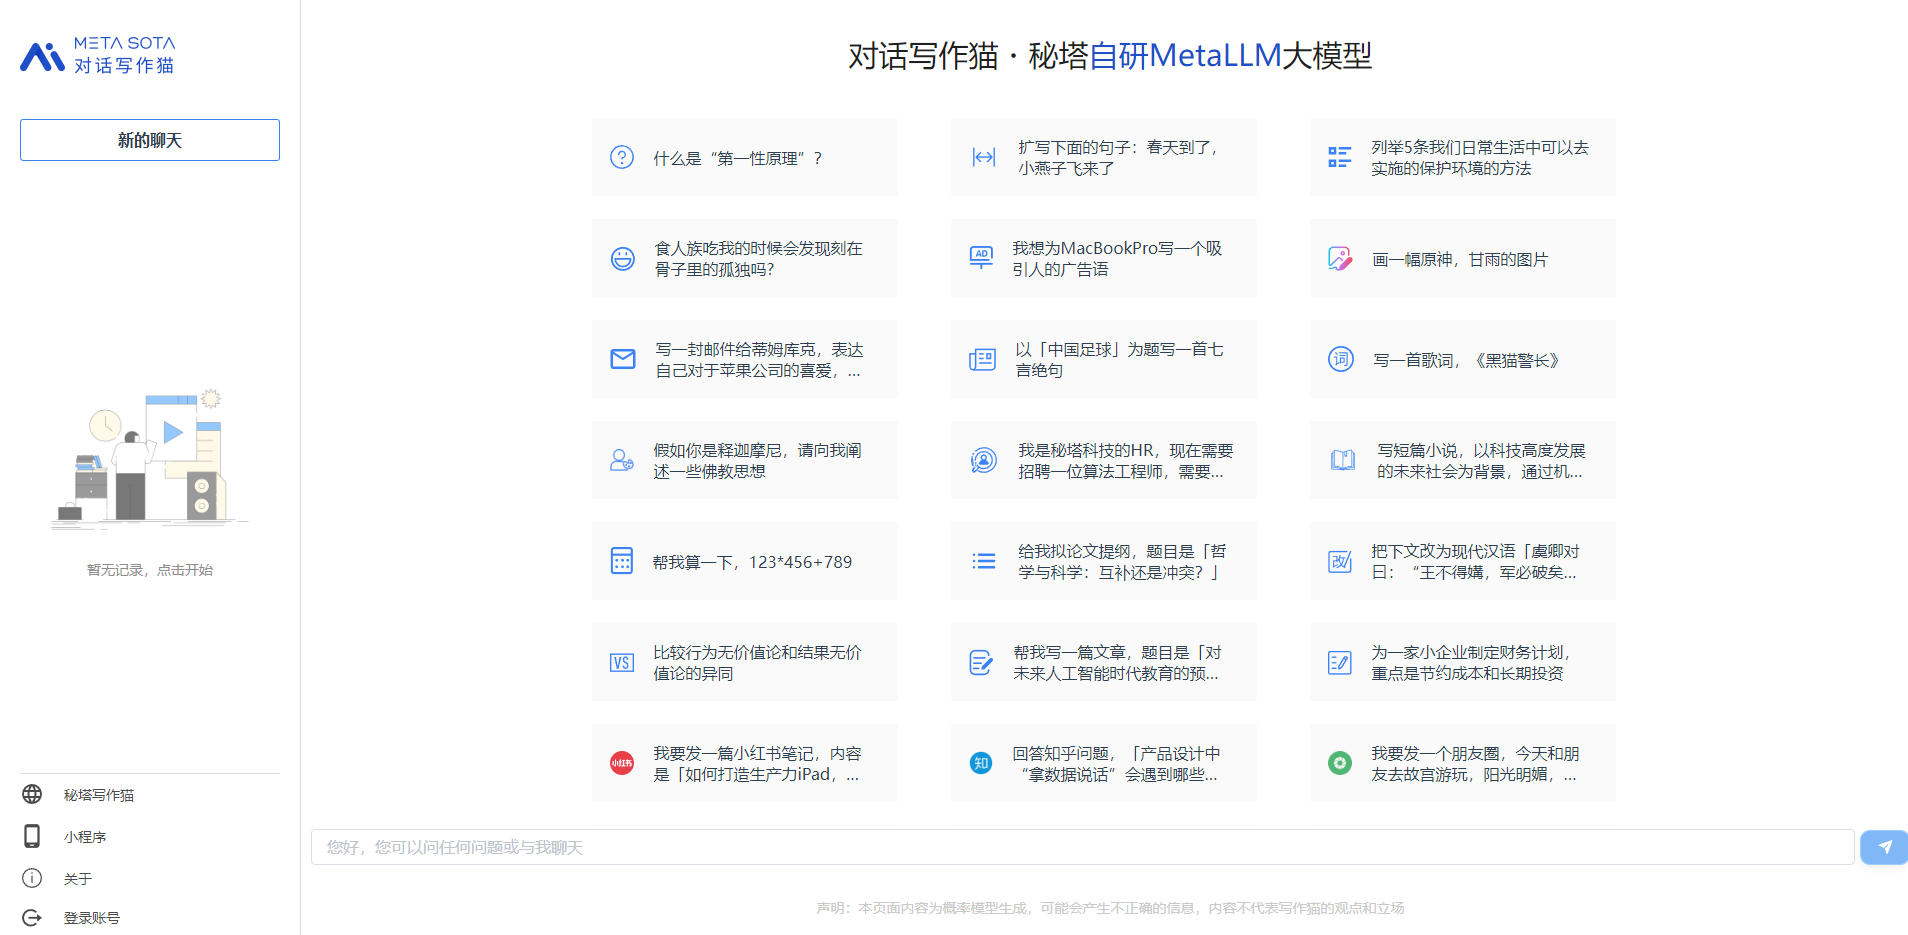
Task: Click the VS comparison icon
Action: [622, 662]
